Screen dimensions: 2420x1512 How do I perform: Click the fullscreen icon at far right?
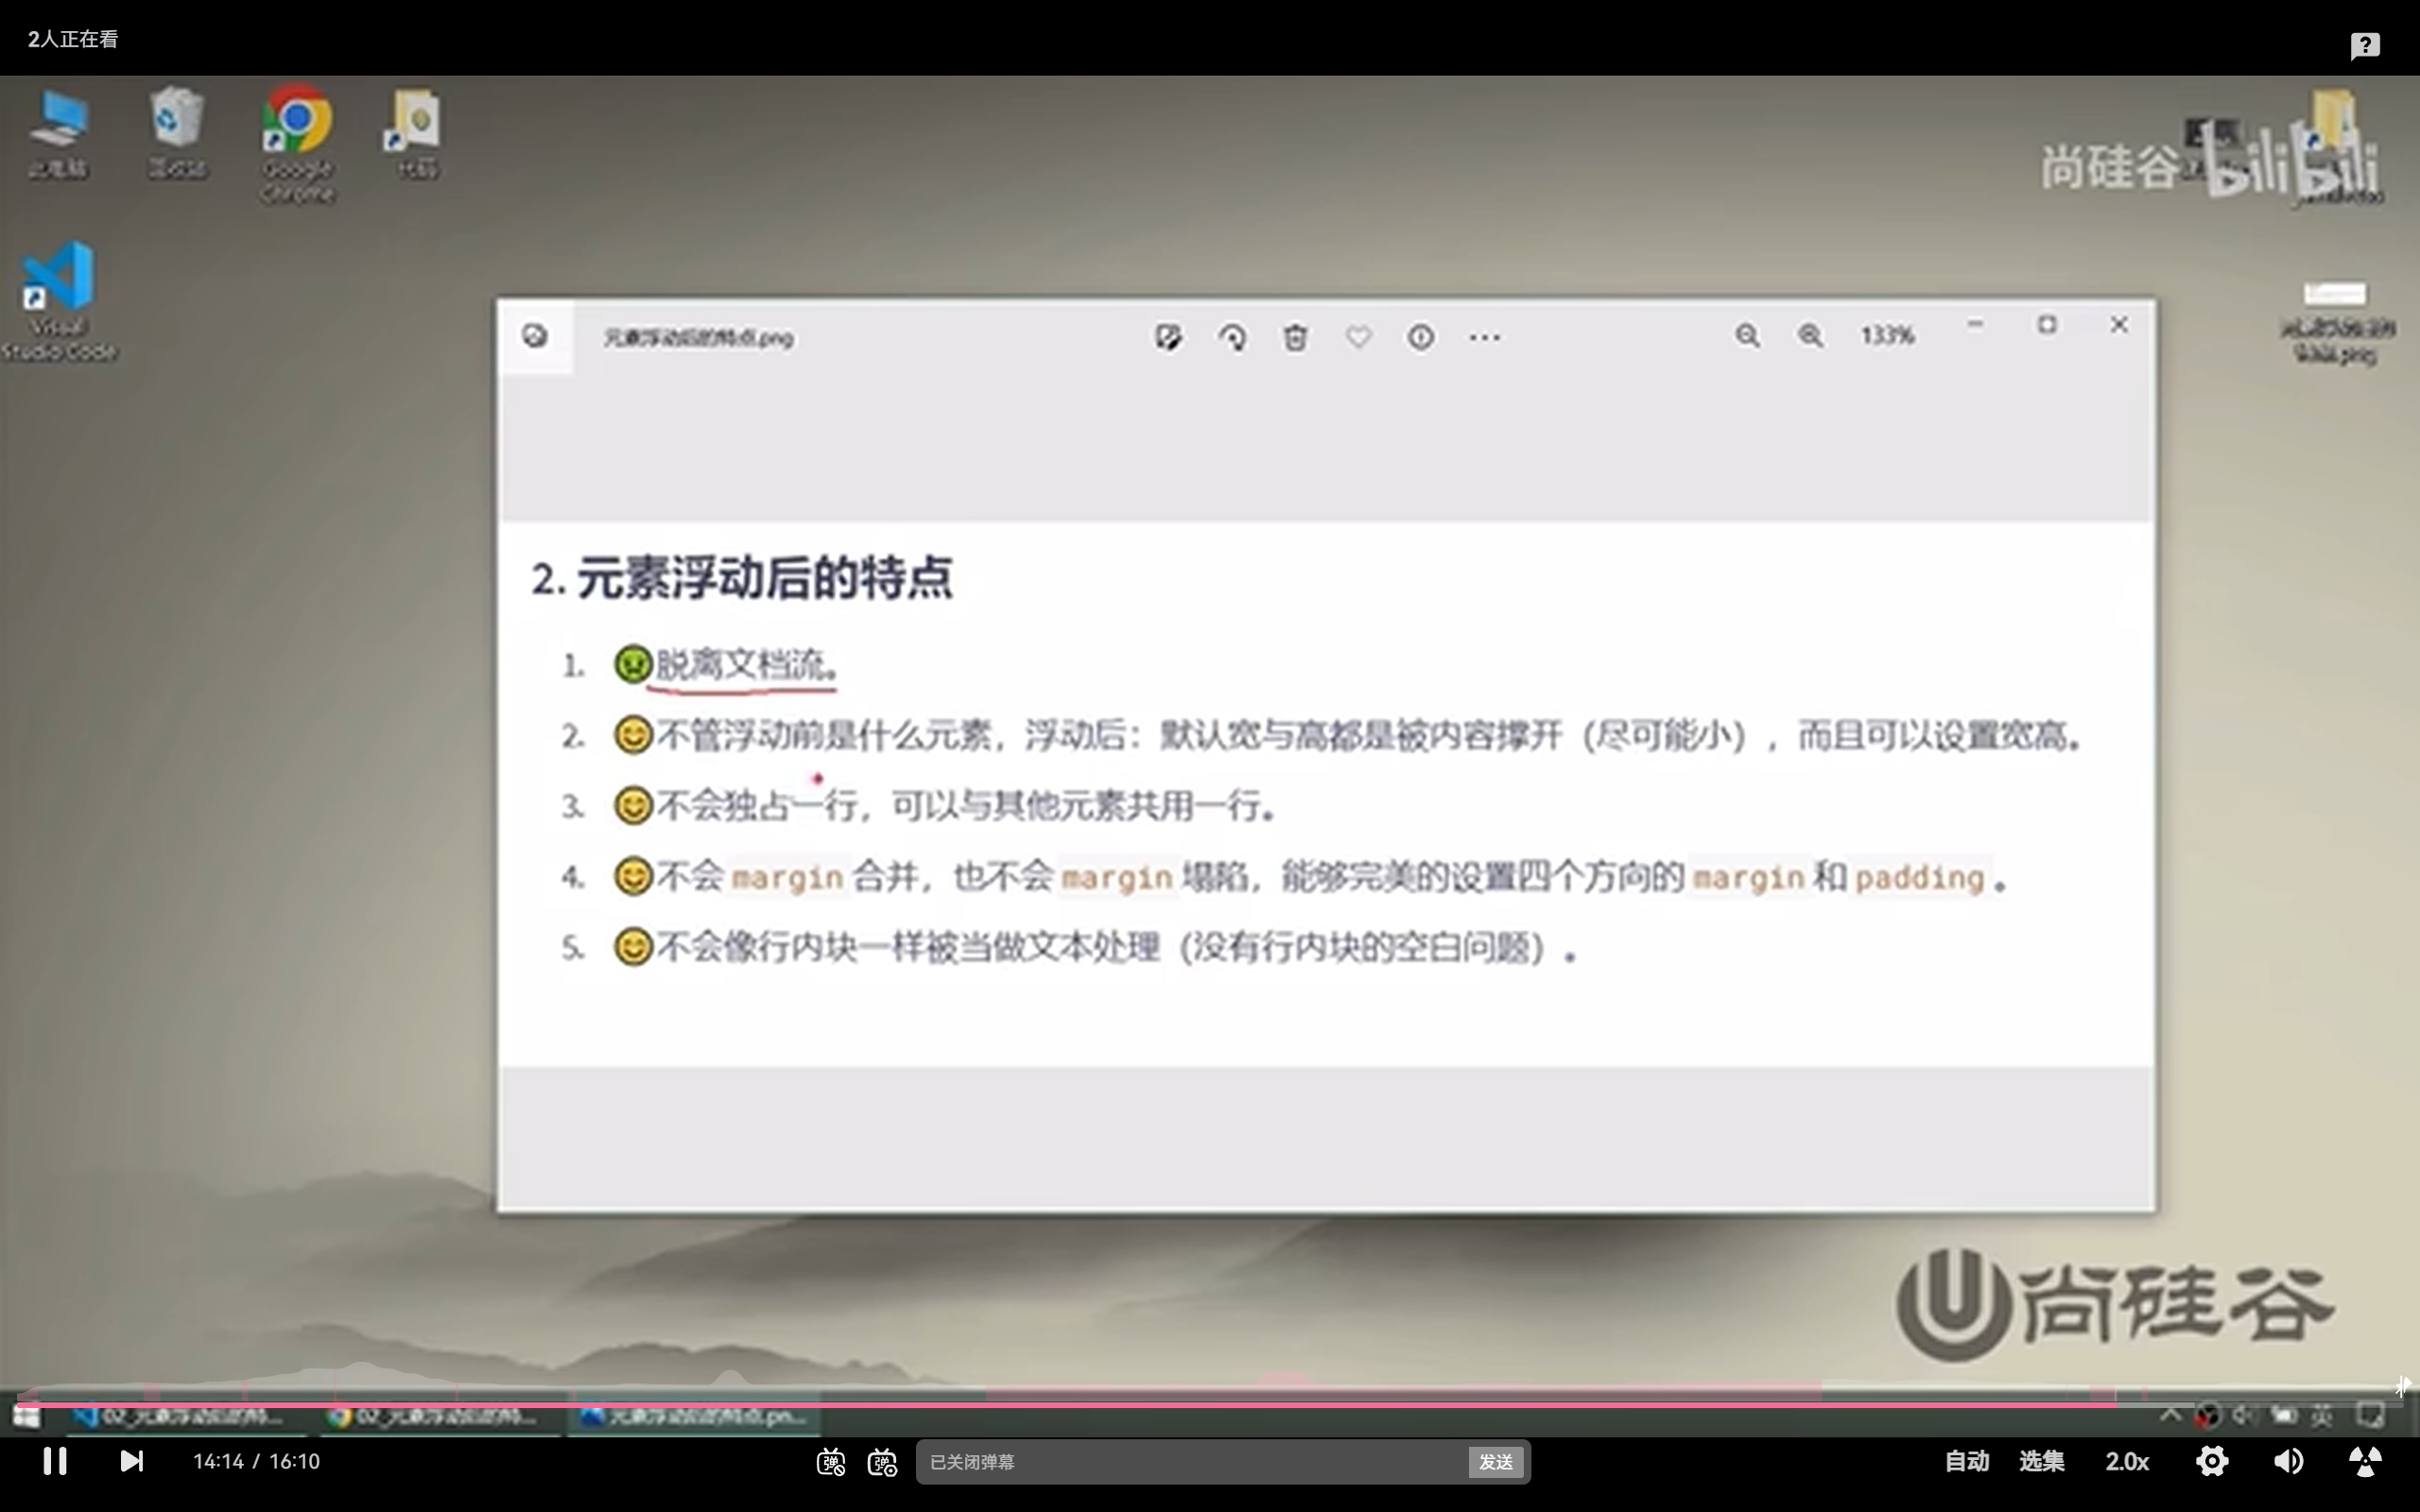tap(2364, 1461)
